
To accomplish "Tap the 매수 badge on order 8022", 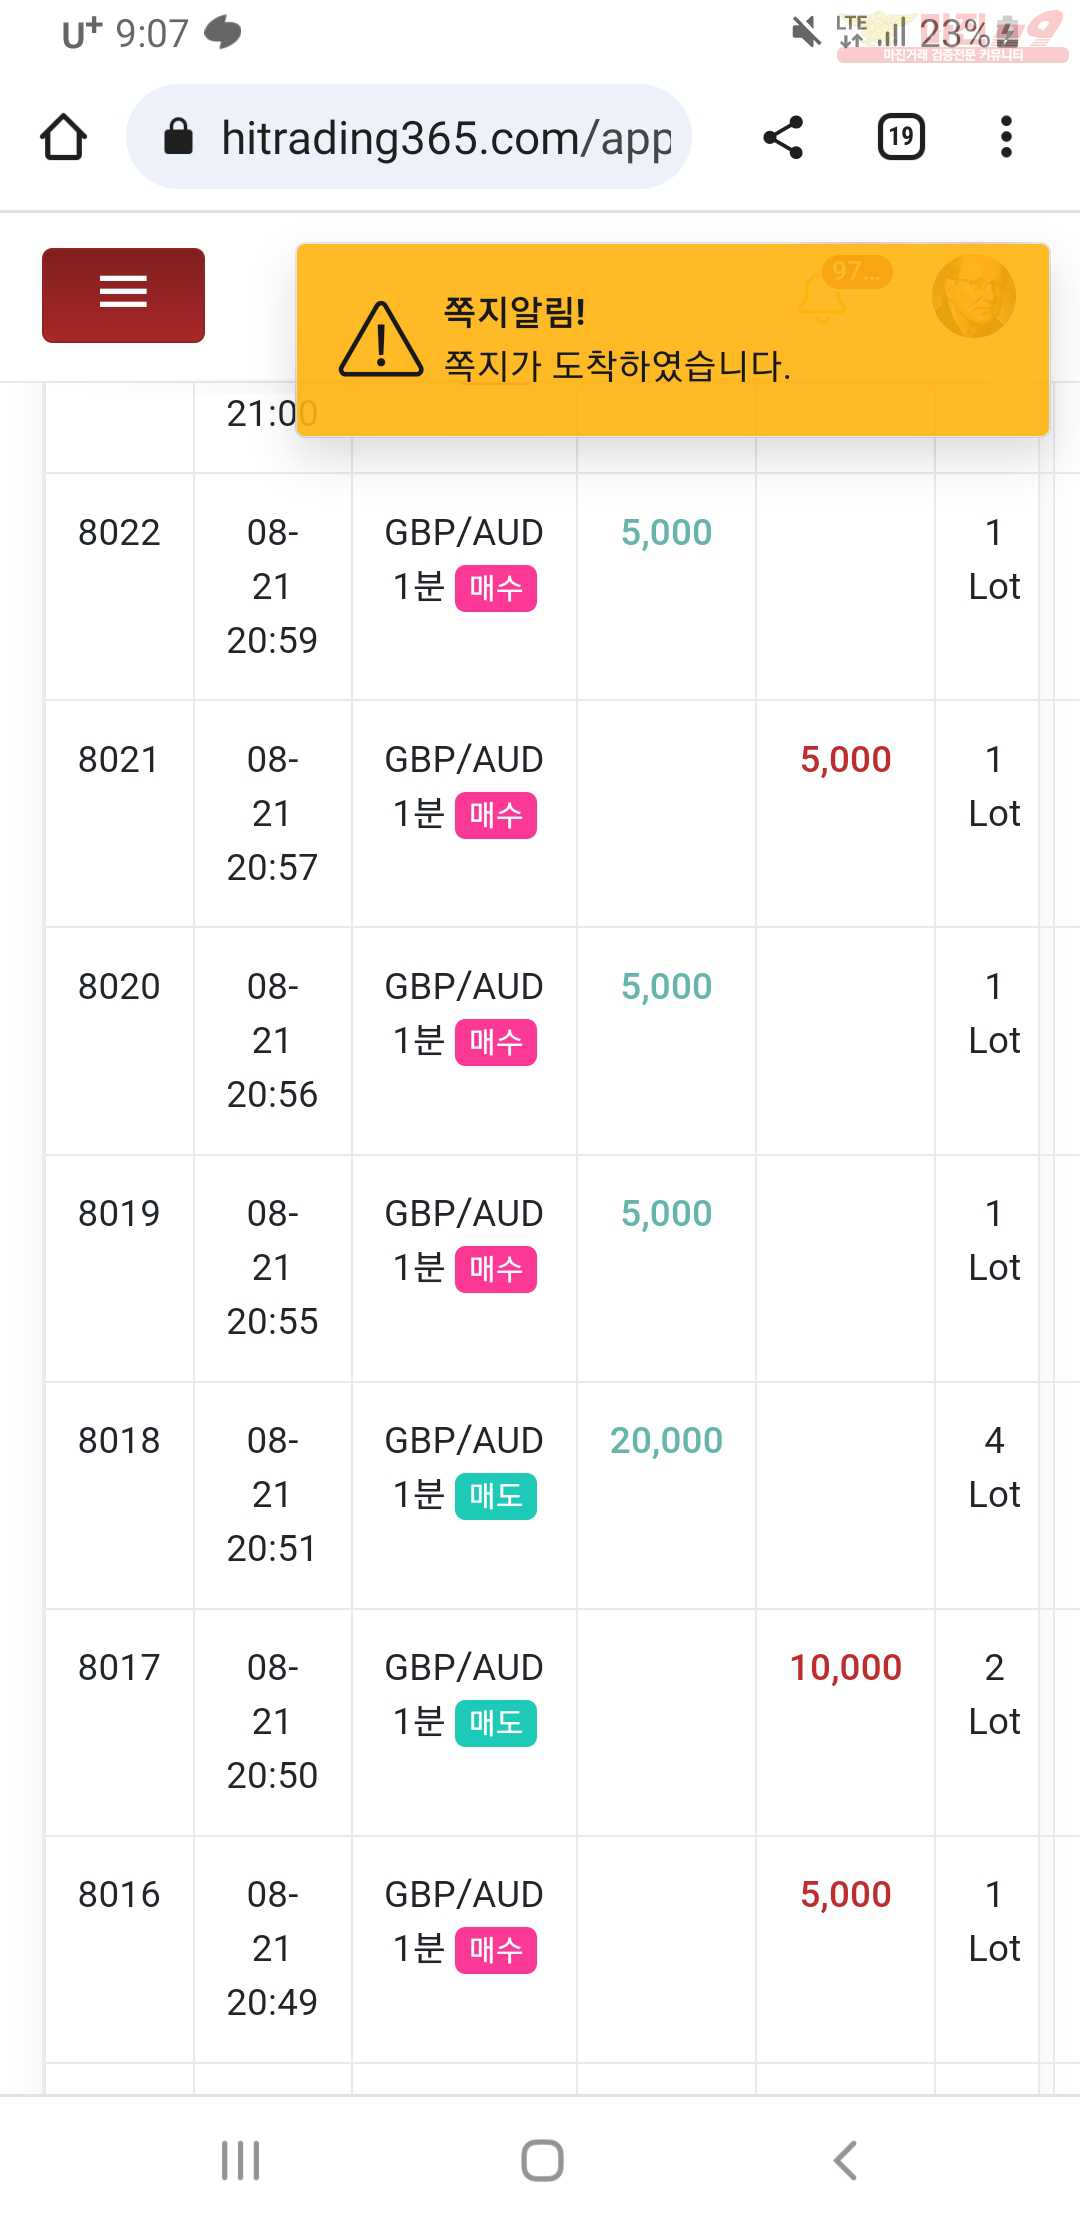I will [496, 588].
